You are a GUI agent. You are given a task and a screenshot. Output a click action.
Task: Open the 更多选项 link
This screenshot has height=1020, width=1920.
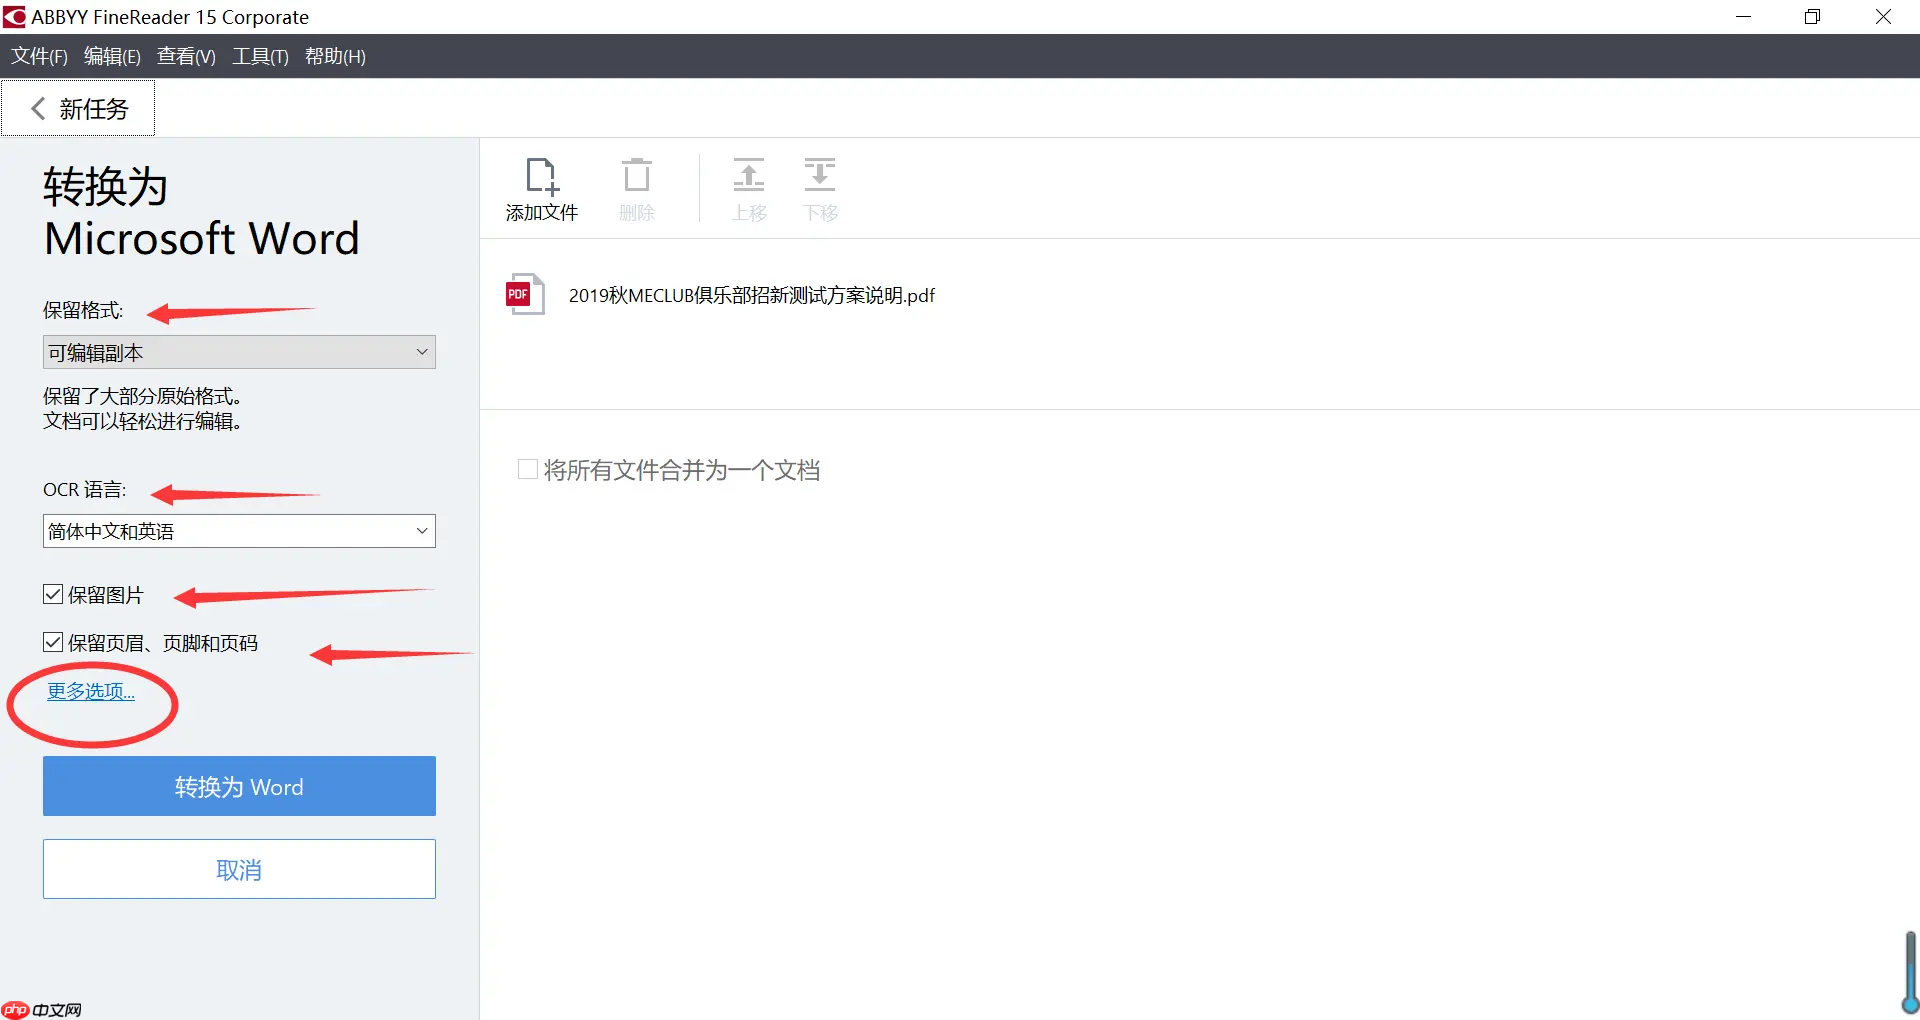(x=90, y=690)
